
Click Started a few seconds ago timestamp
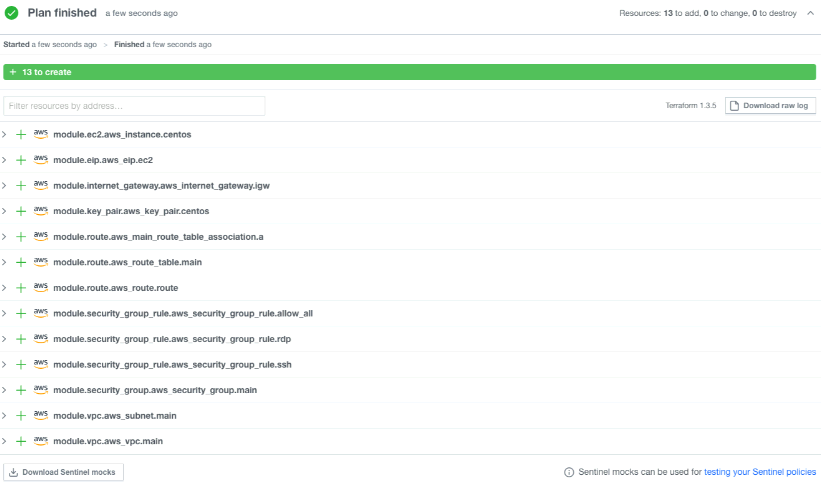tap(50, 45)
